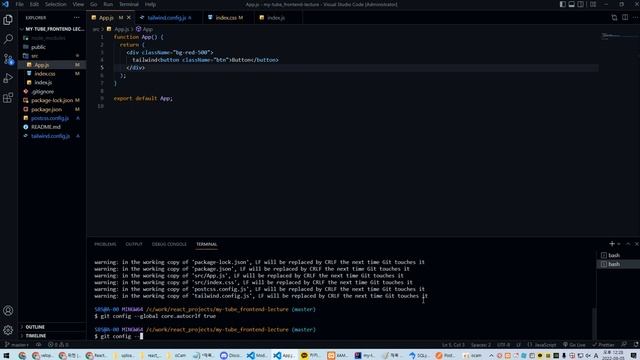Toggle the secondary side bar layout icon

point(581,4)
